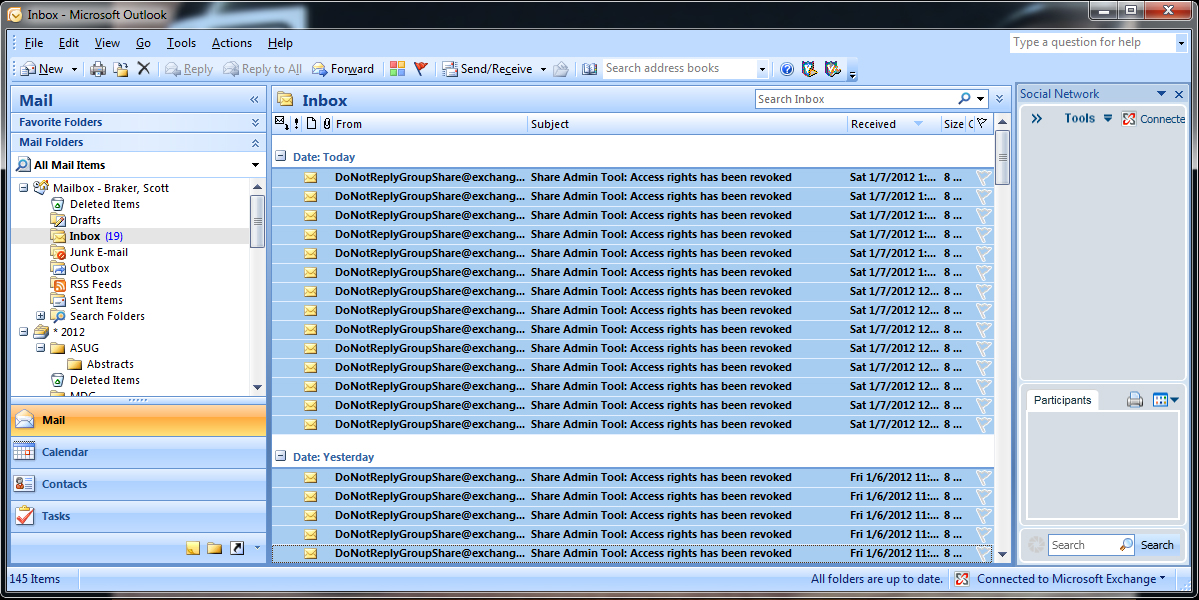Expand the Search Folders tree node

tap(41, 316)
